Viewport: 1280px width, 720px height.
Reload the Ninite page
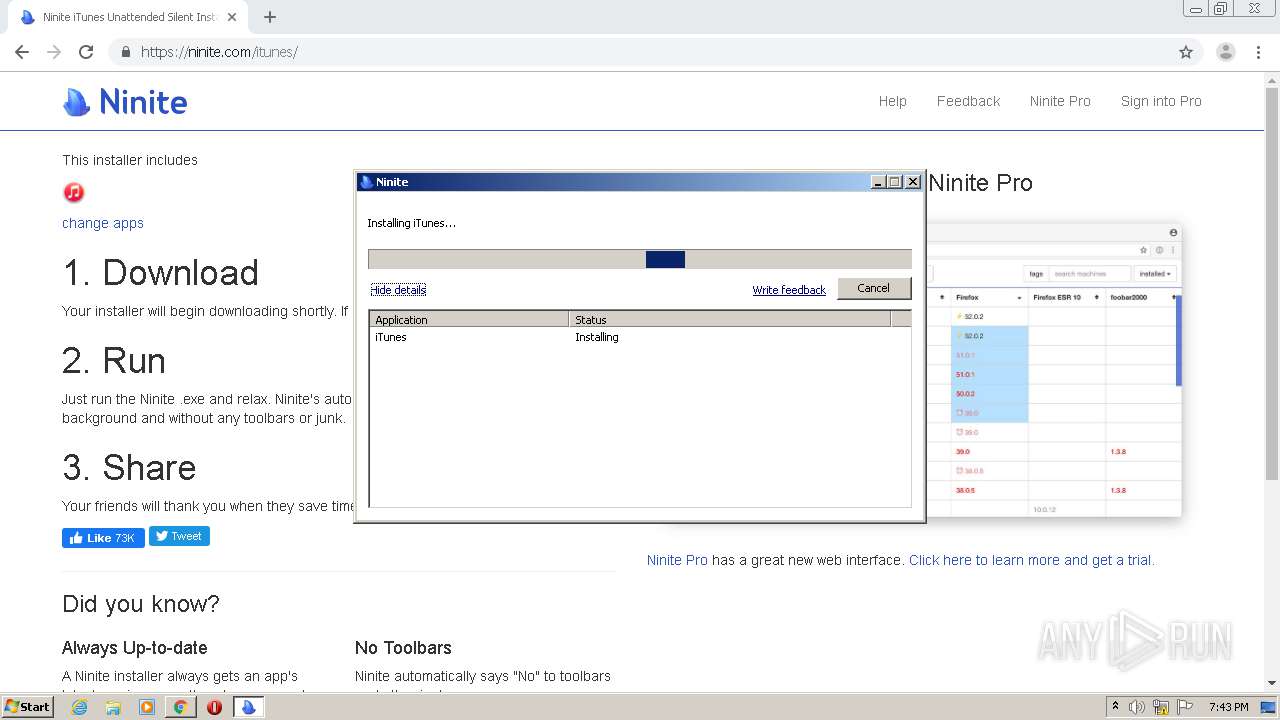pyautogui.click(x=86, y=52)
